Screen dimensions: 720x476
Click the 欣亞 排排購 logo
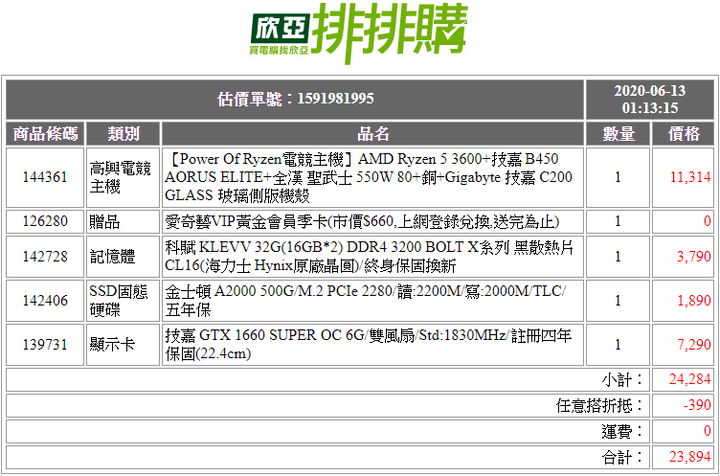360,33
